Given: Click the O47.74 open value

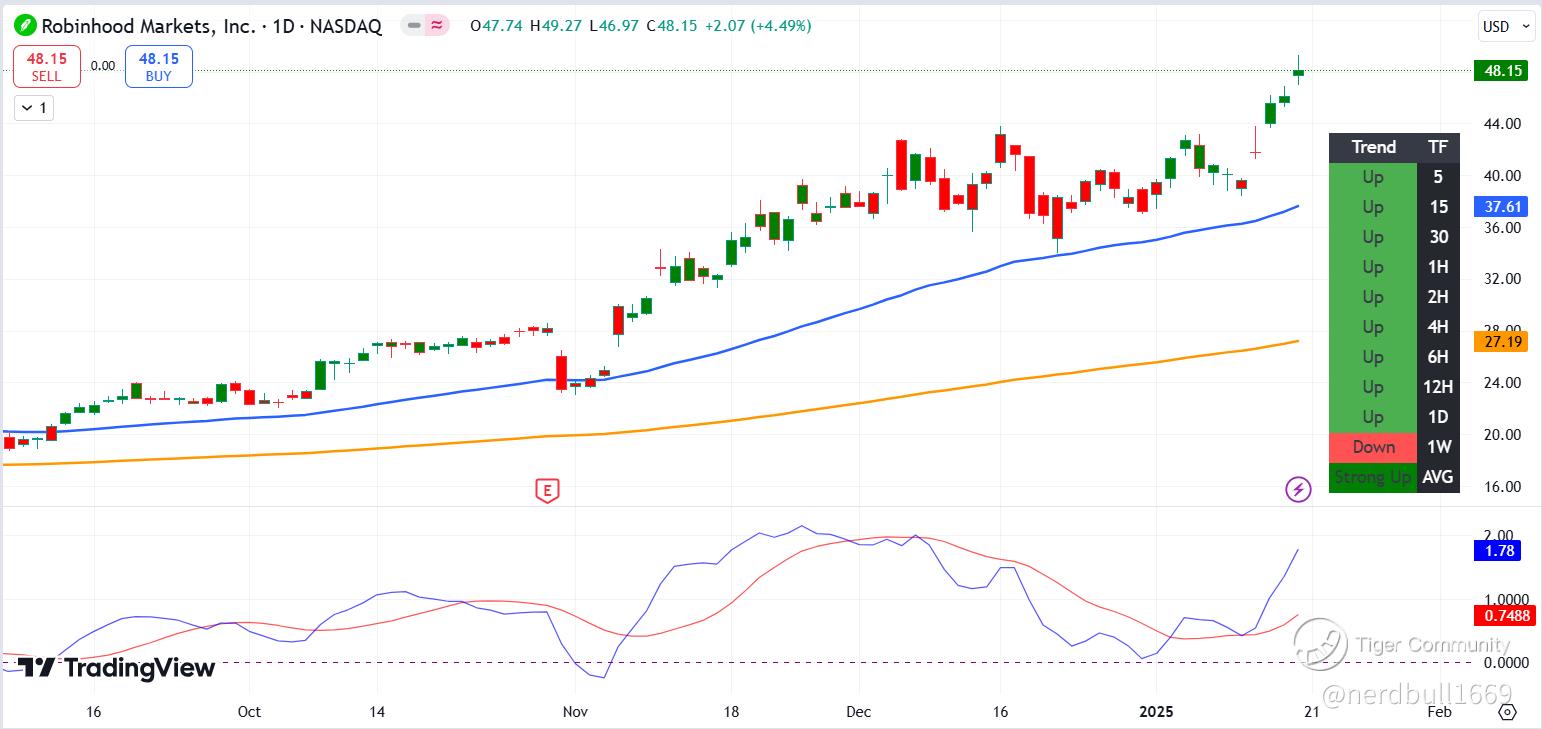Looking at the screenshot, I should (498, 26).
